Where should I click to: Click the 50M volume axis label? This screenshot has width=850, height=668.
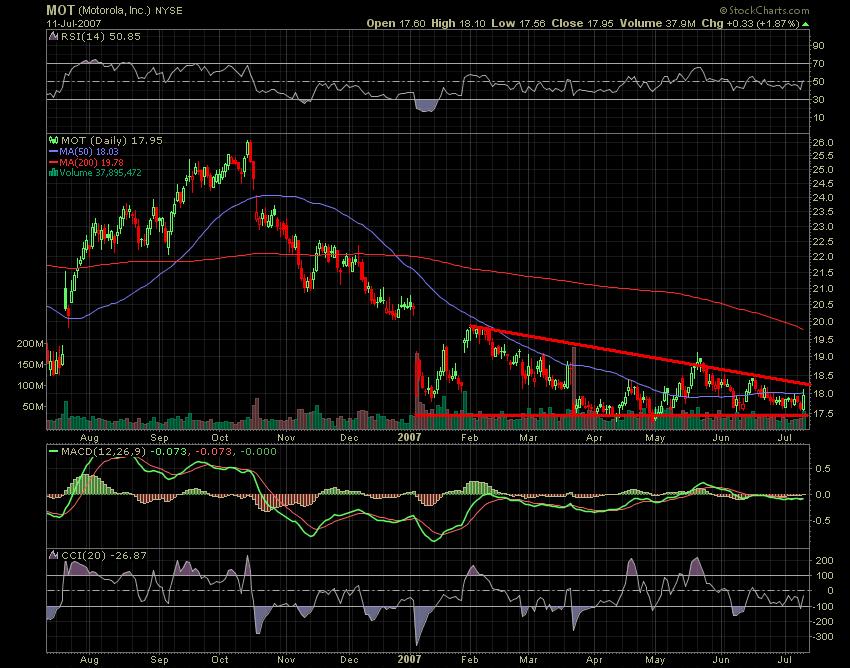pos(33,407)
